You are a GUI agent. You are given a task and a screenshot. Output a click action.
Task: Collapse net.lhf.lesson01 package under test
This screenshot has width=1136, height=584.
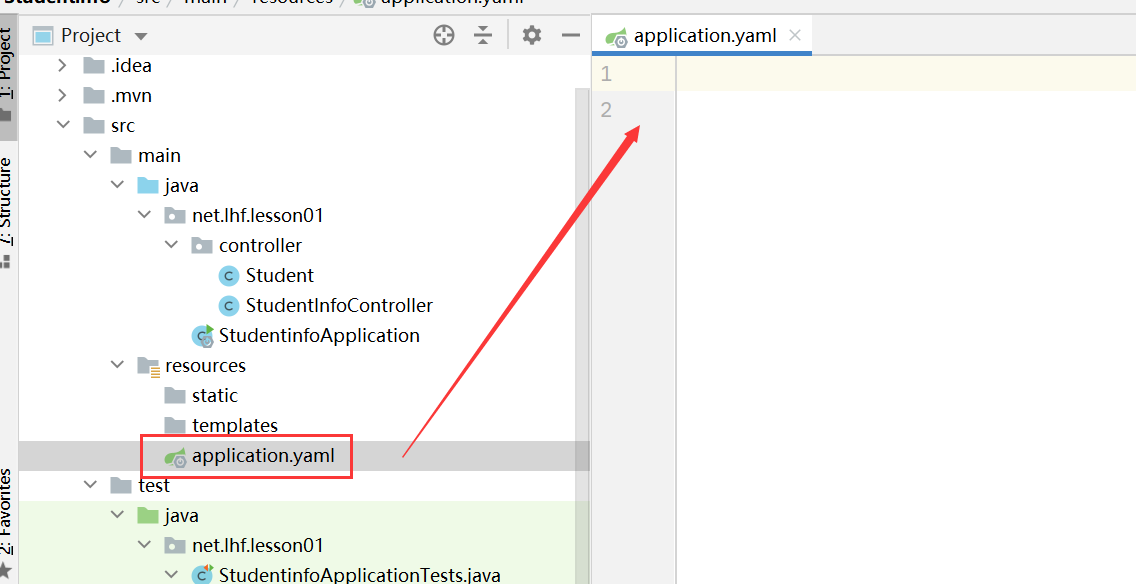[x=144, y=545]
